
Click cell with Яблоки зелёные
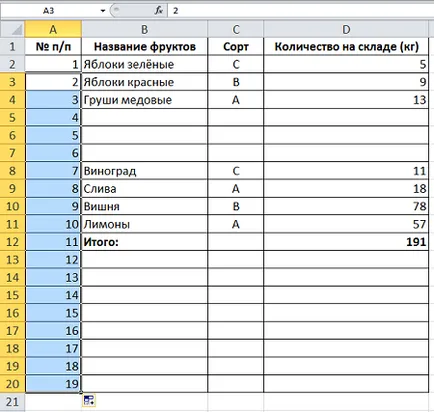(x=144, y=64)
